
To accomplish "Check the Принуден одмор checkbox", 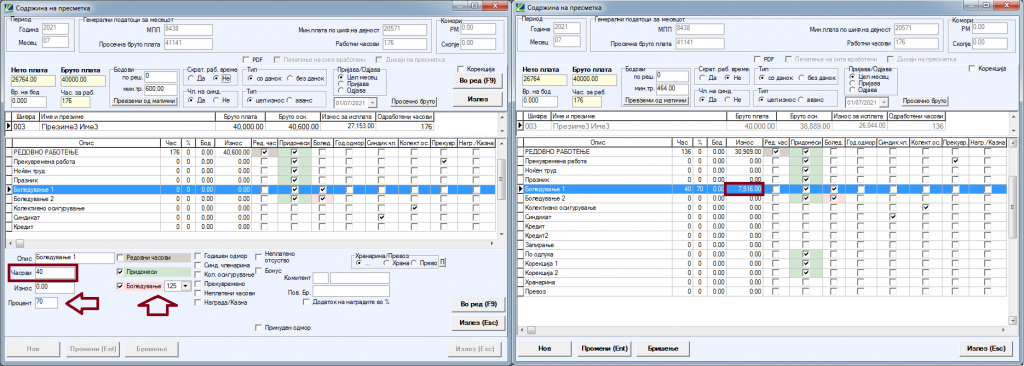I will pos(259,327).
